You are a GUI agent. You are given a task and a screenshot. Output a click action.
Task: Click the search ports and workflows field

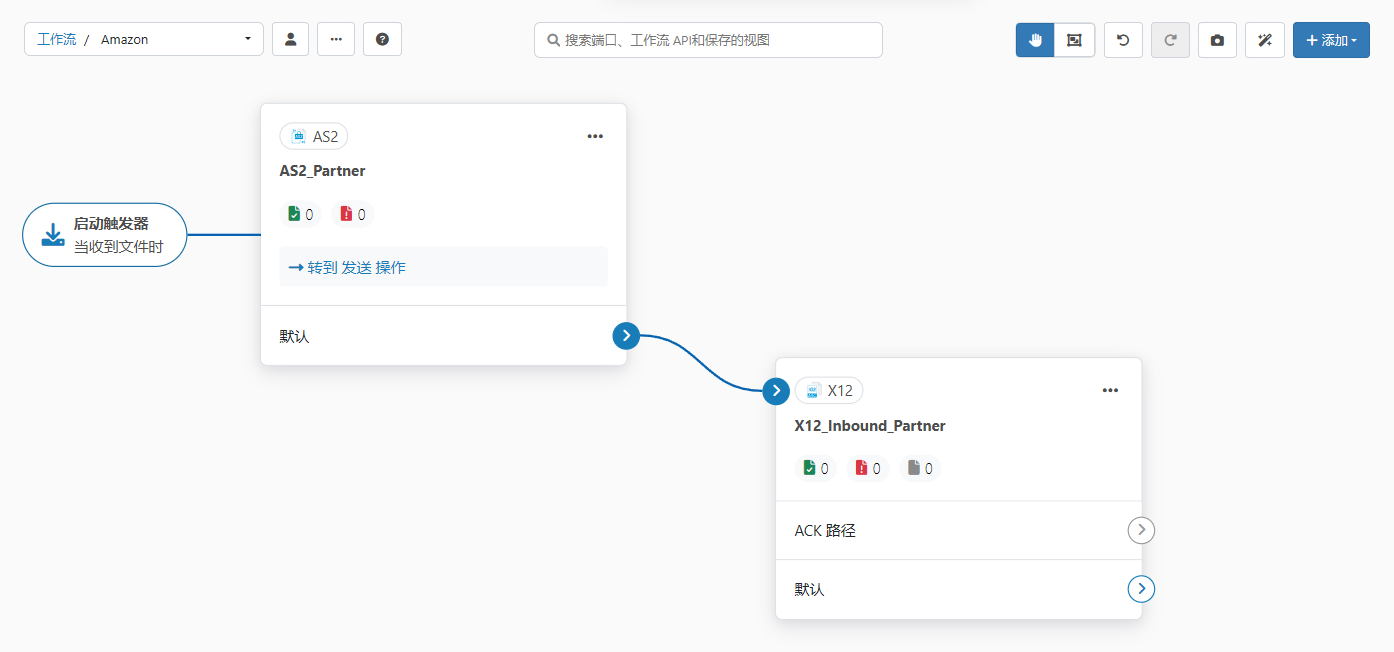708,40
